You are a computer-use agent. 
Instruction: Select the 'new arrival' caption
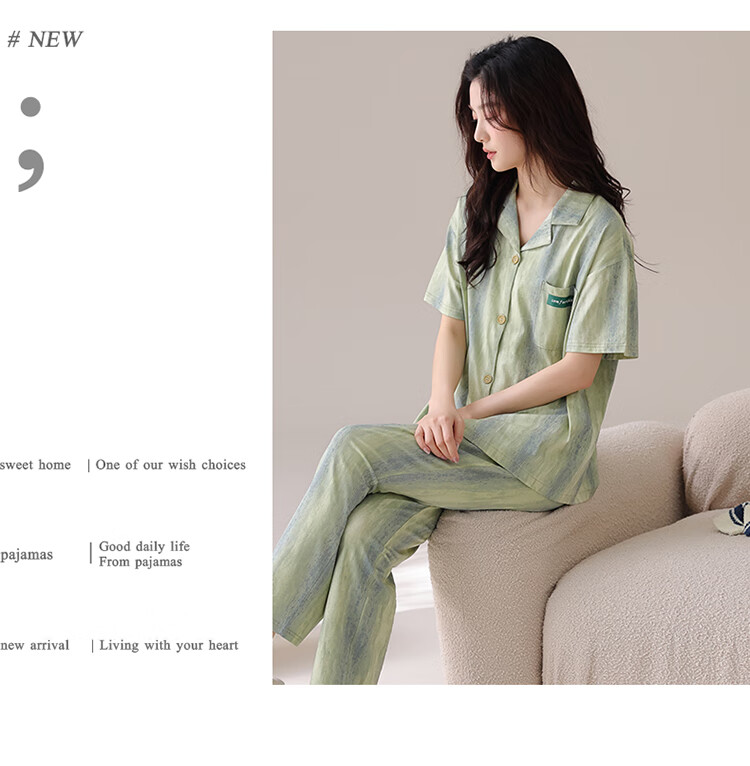point(35,645)
